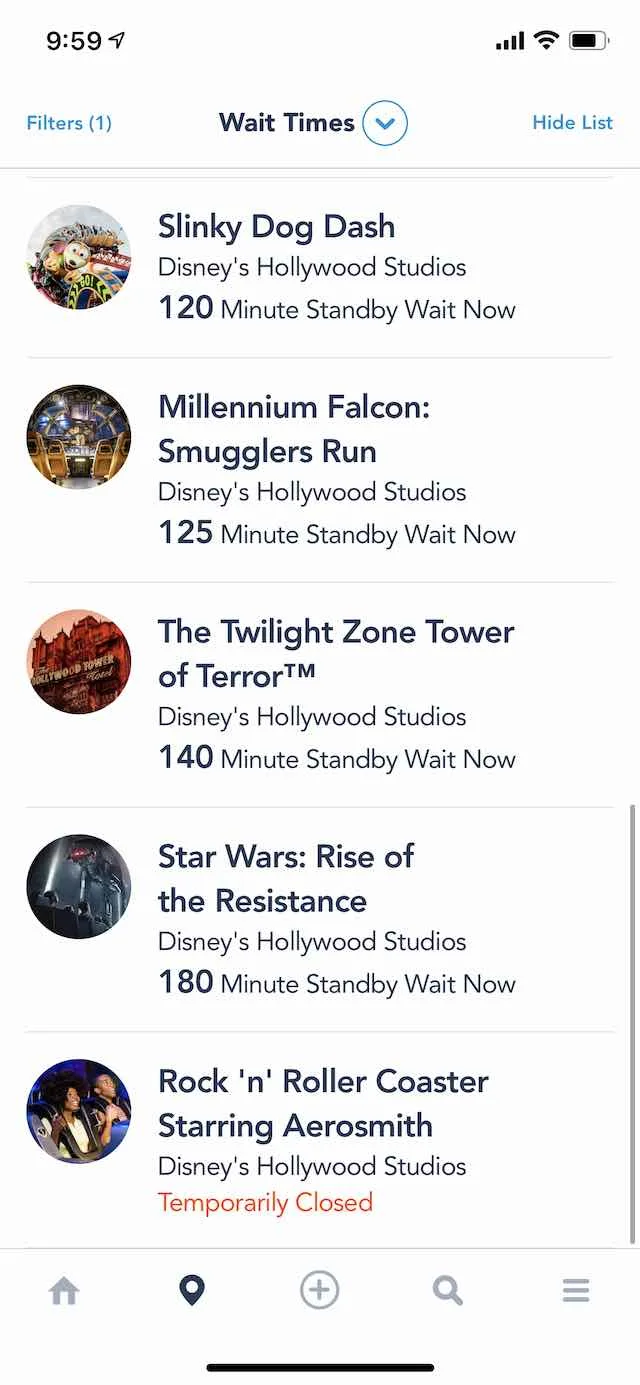Tap the plus circle add icon
640x1385 pixels.
[x=320, y=1290]
